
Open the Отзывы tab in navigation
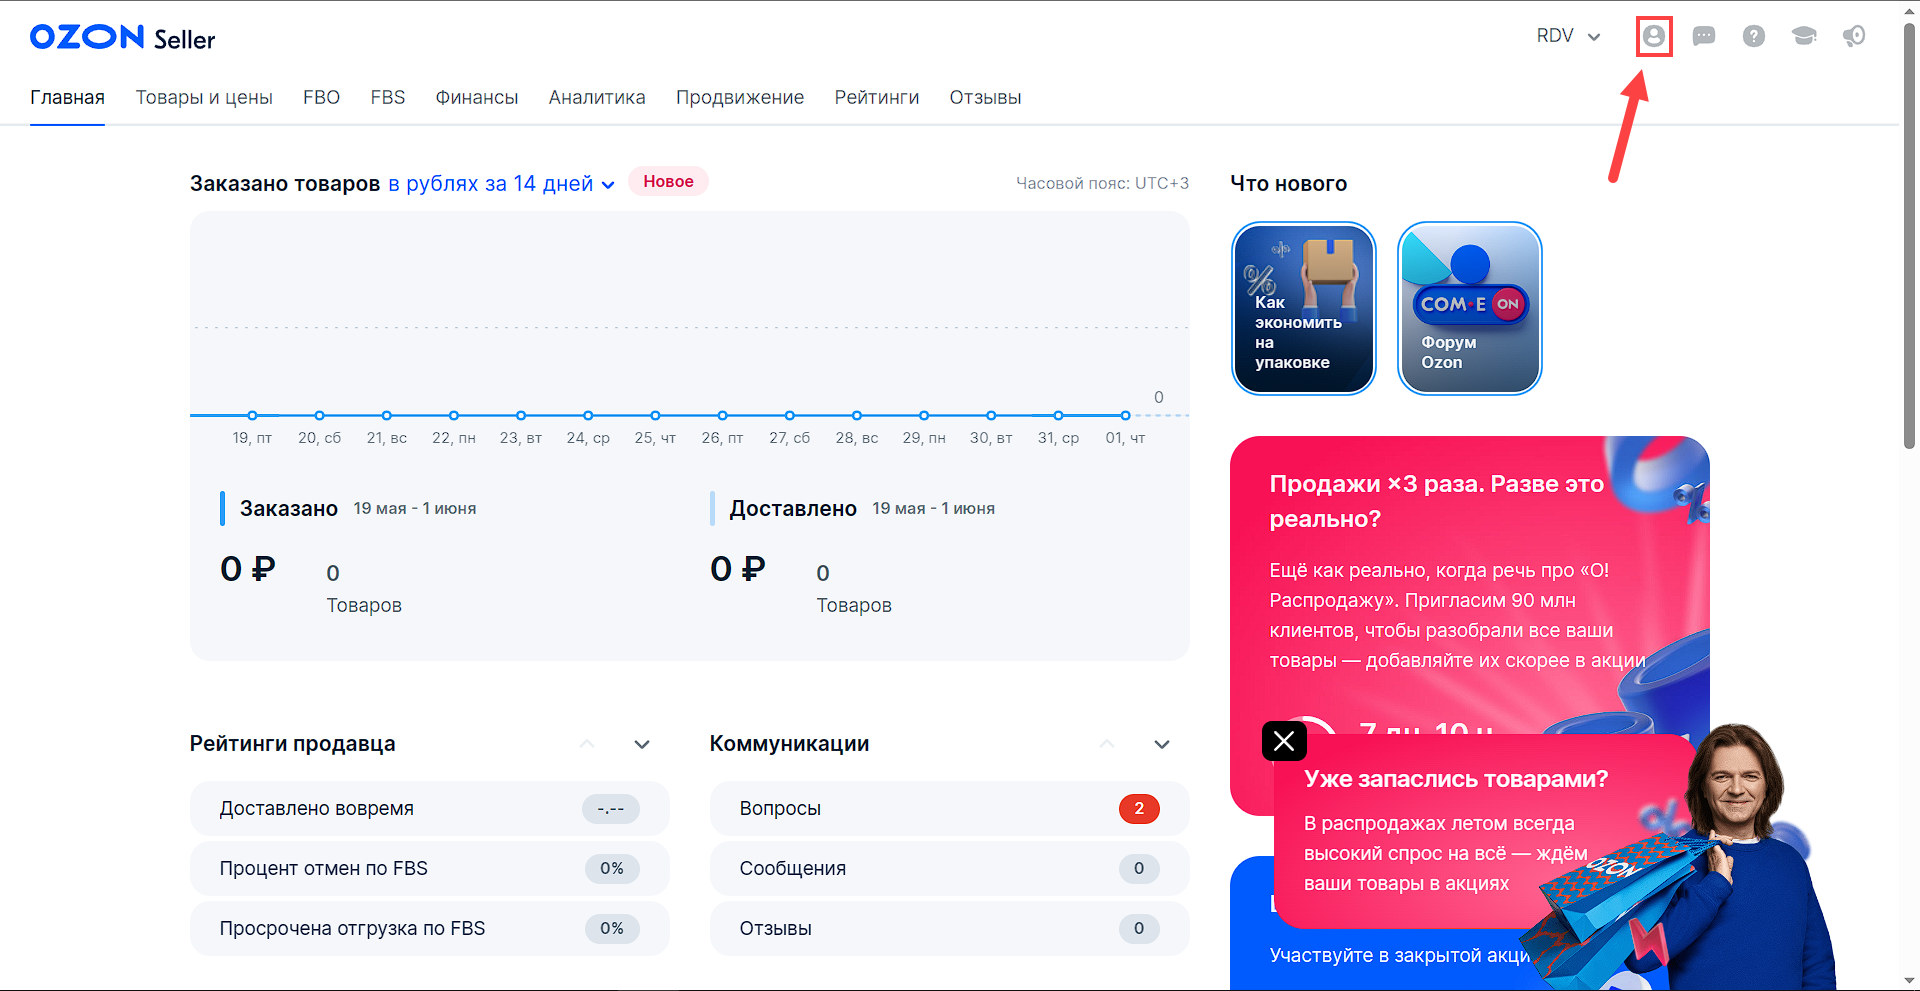pyautogui.click(x=985, y=98)
